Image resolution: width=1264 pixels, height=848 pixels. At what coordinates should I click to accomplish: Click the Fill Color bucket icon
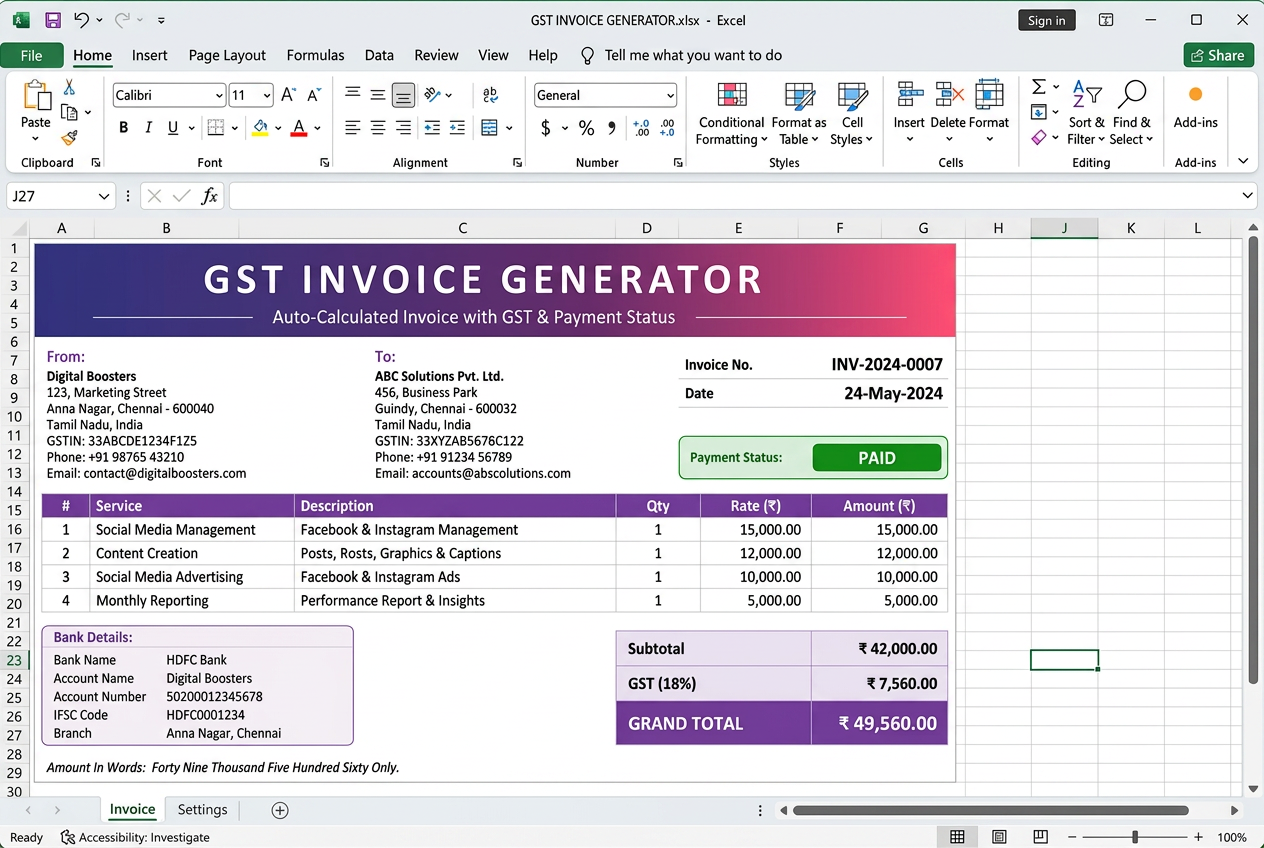260,127
